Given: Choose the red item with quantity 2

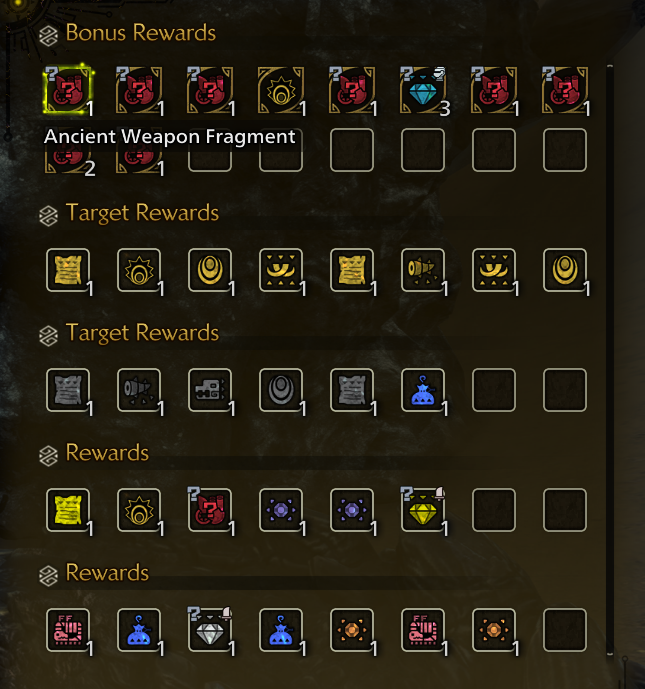Looking at the screenshot, I should pyautogui.click(x=68, y=158).
